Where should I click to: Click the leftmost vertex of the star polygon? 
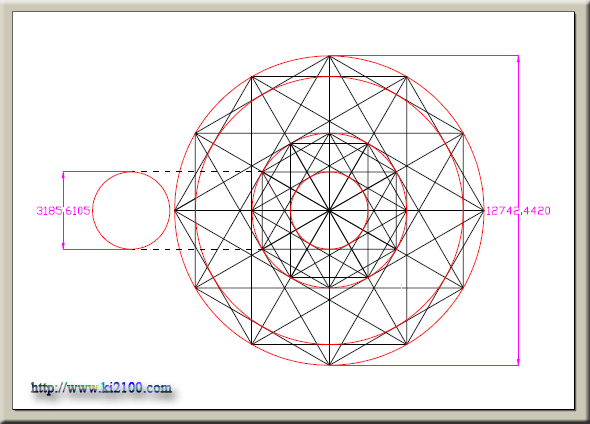pyautogui.click(x=175, y=210)
